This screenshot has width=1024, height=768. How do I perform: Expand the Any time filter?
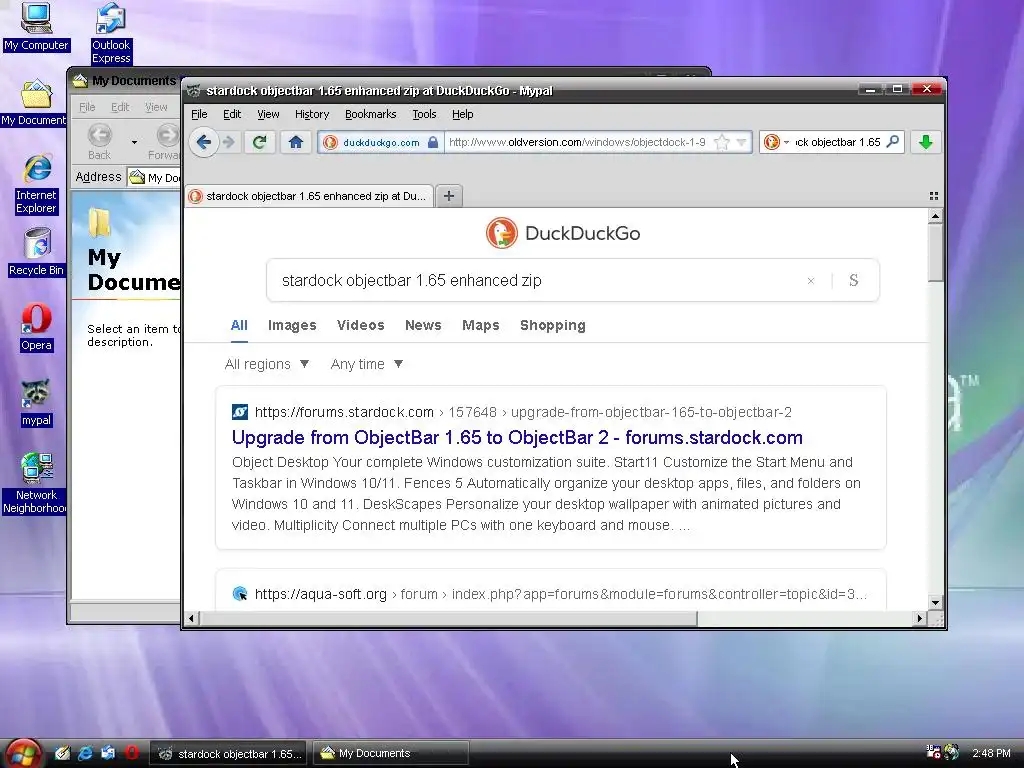[366, 364]
